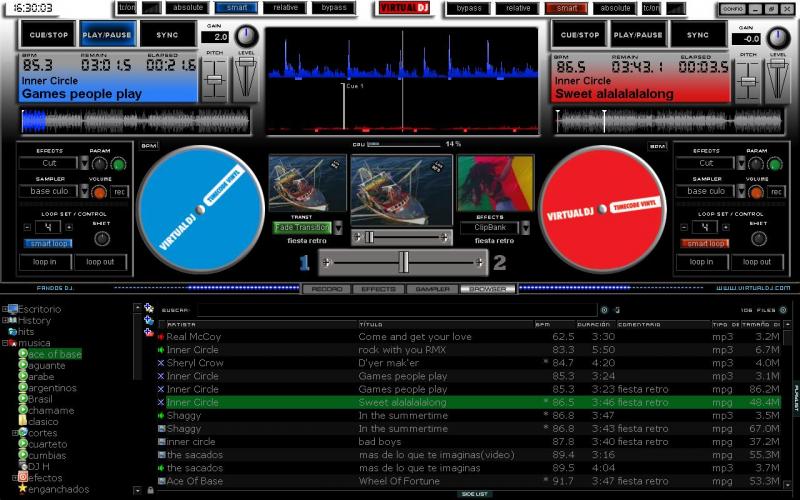Screen dimensions: 800x500
Task: Click right deck CUE/STOP button
Action: [580, 35]
